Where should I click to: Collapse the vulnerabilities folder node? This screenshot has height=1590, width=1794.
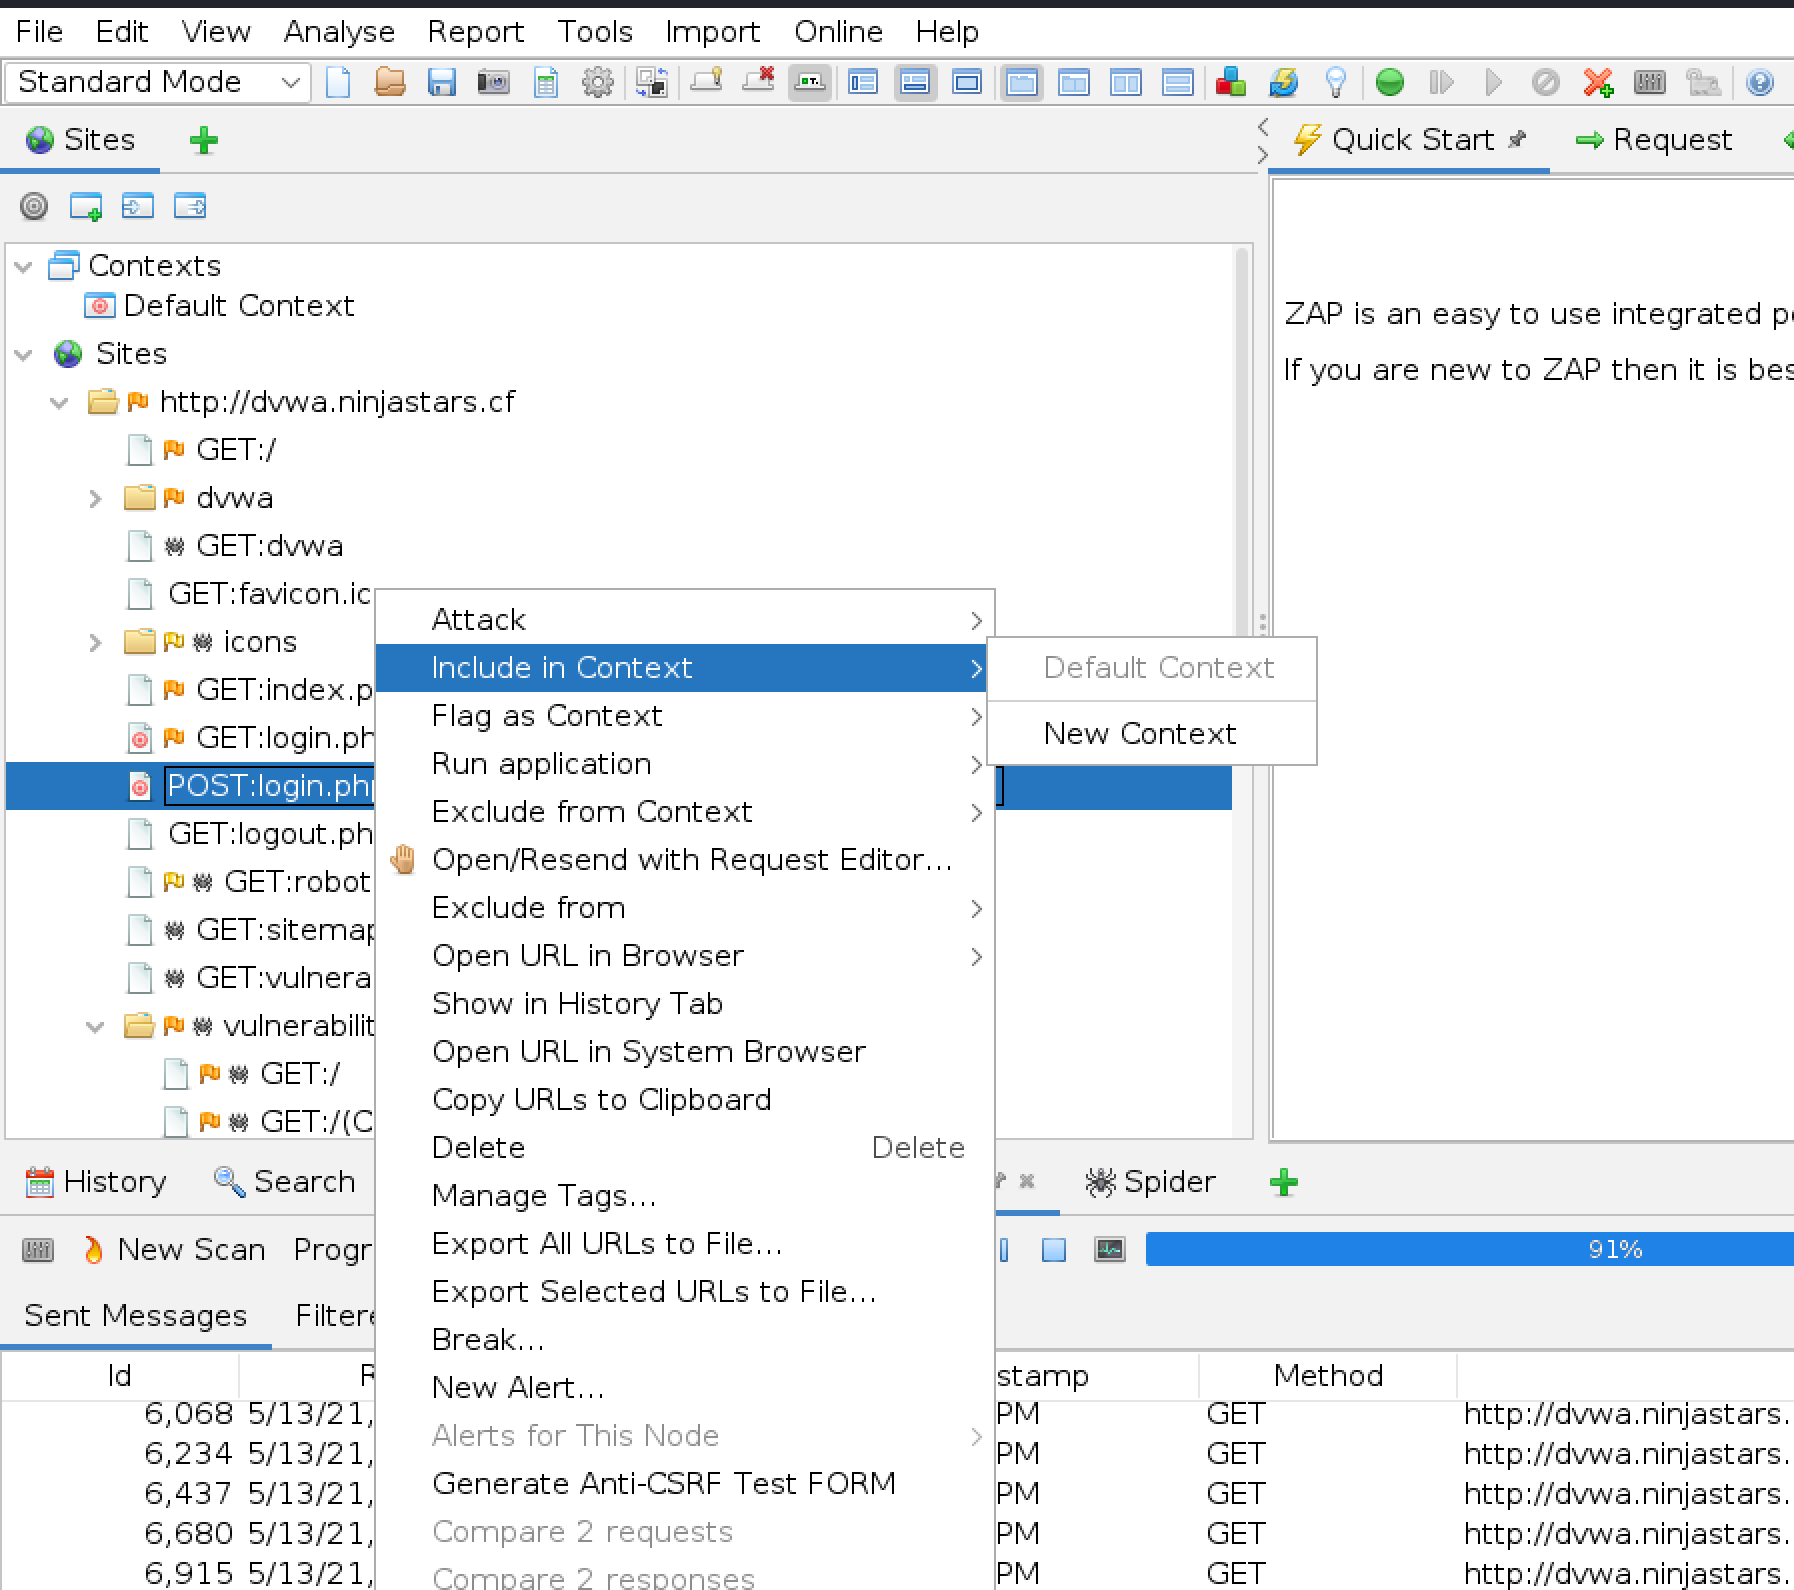95,1026
